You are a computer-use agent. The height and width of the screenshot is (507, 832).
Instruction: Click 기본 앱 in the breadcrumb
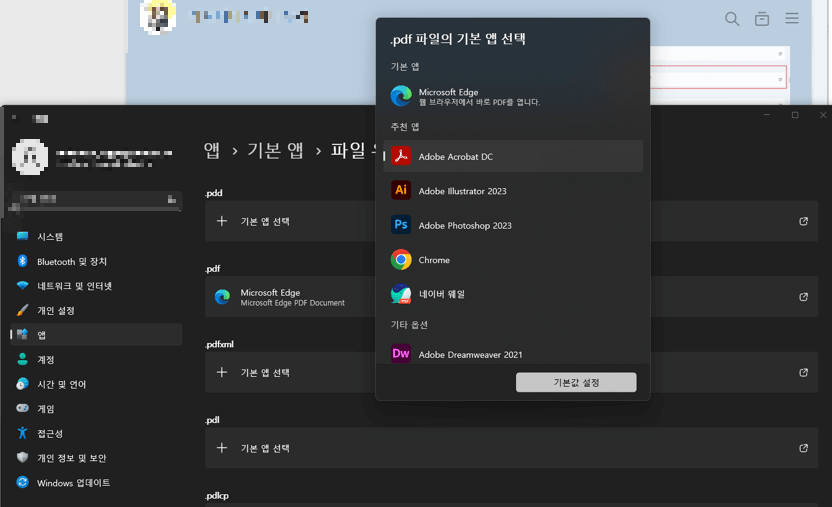pos(275,151)
